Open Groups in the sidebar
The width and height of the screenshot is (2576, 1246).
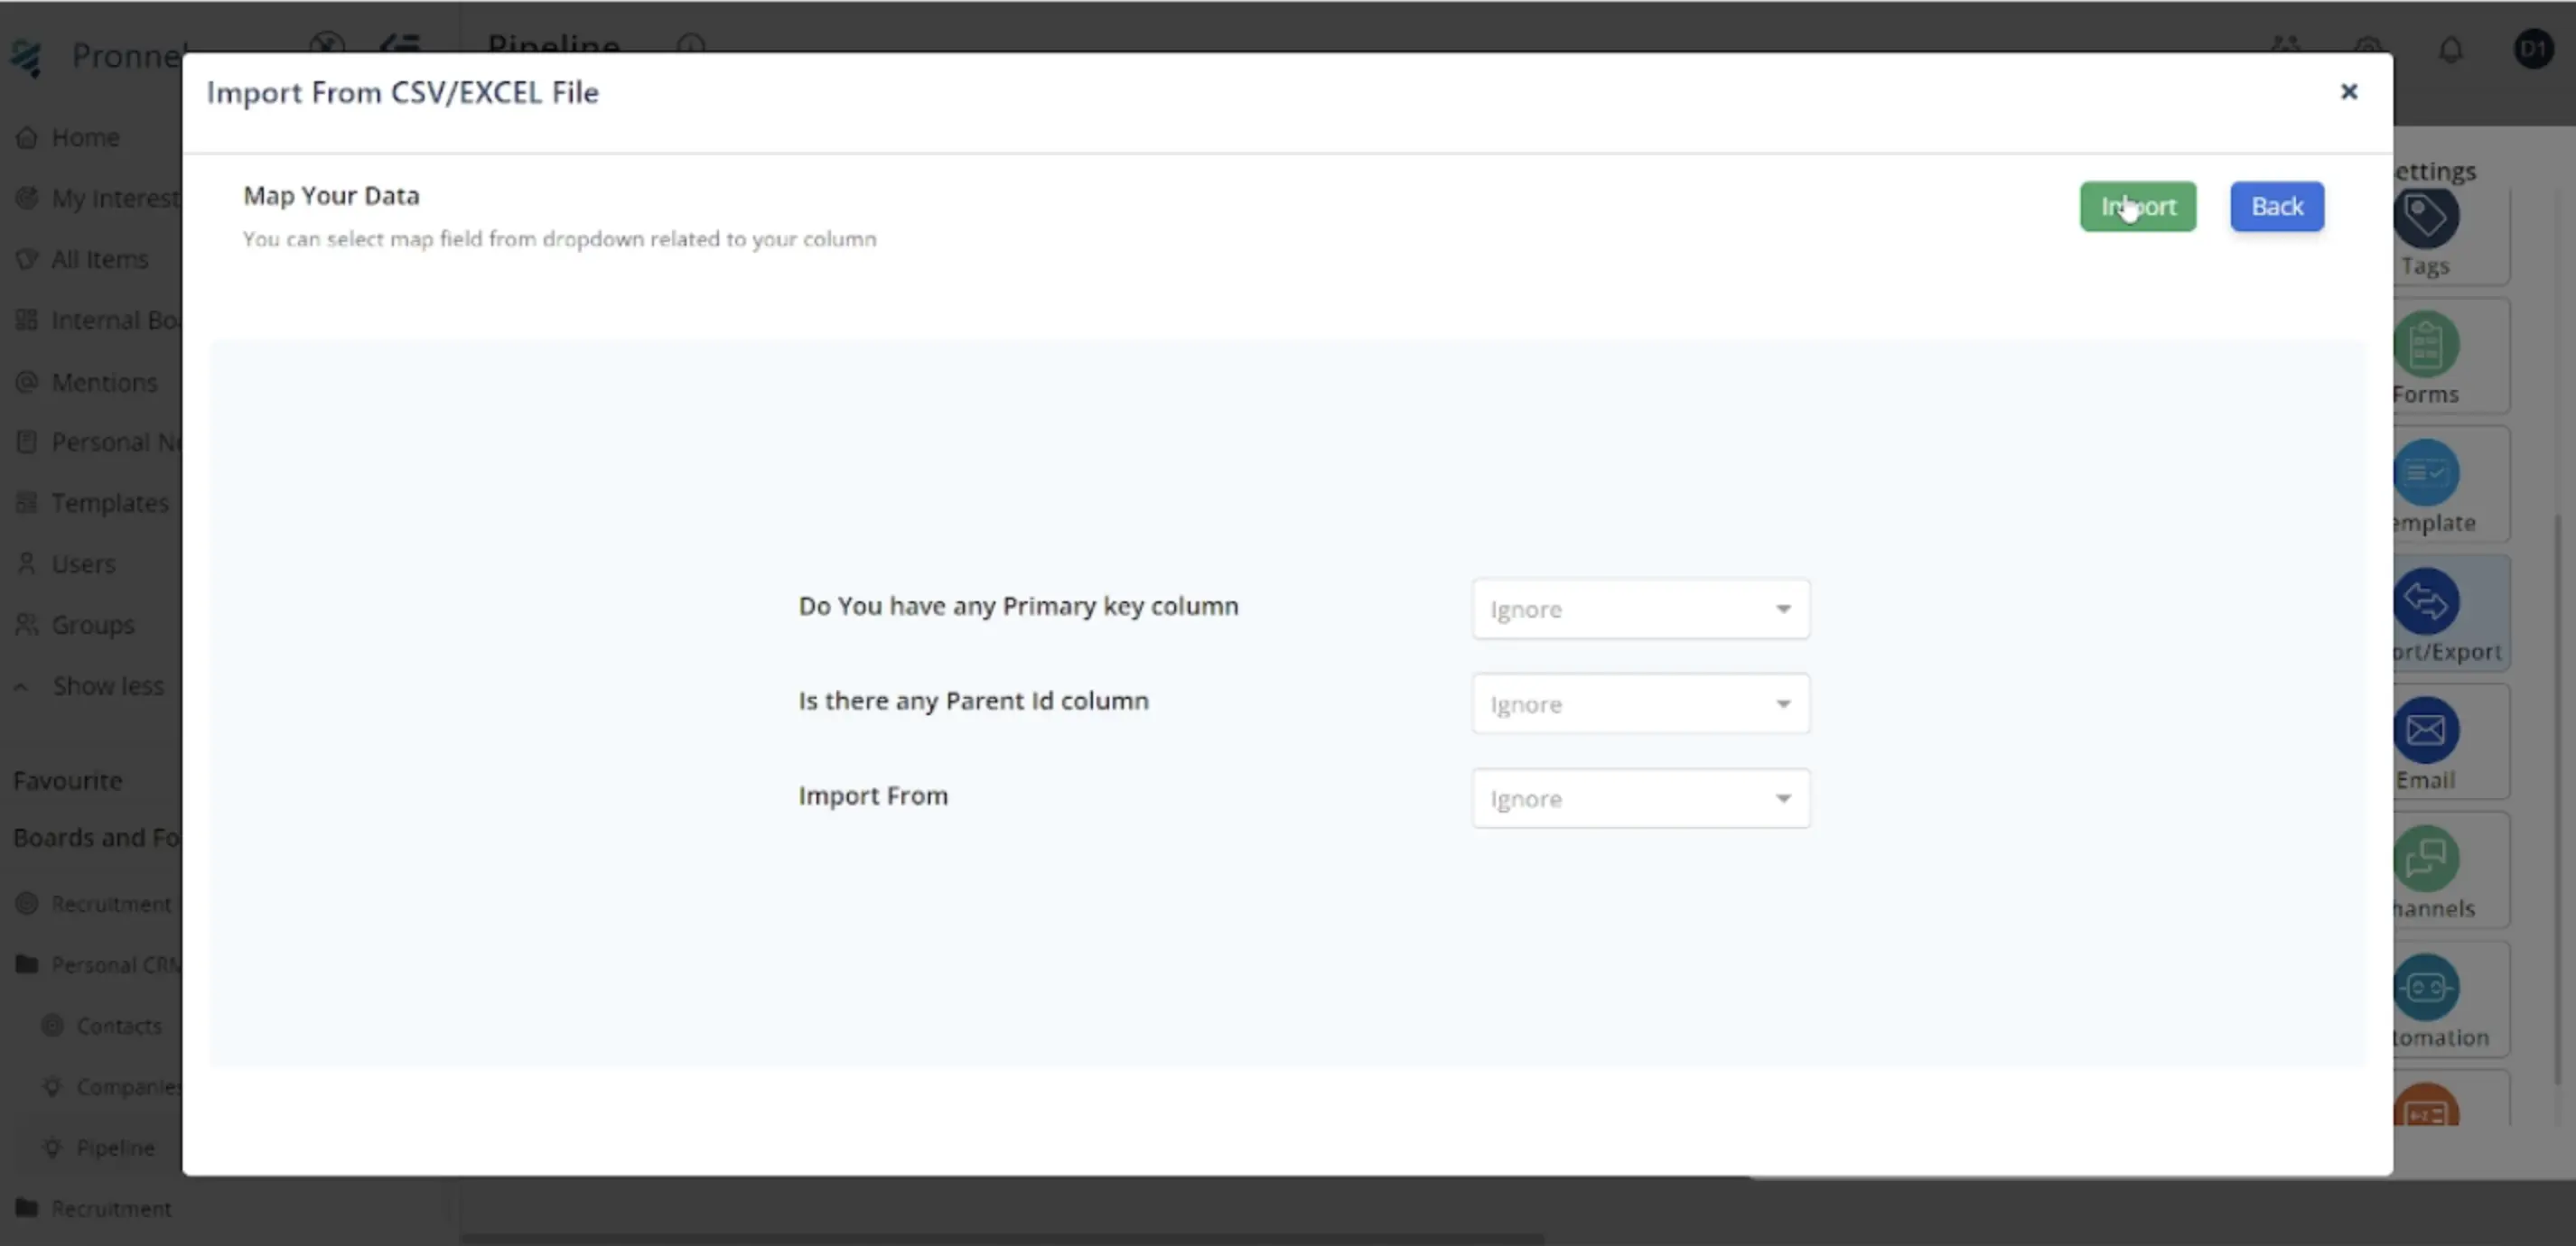coord(92,625)
